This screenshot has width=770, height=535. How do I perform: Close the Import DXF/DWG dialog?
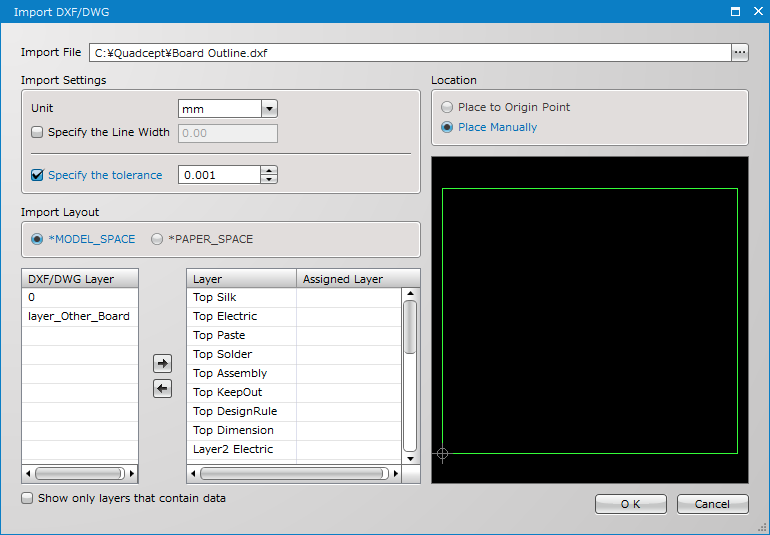point(758,11)
